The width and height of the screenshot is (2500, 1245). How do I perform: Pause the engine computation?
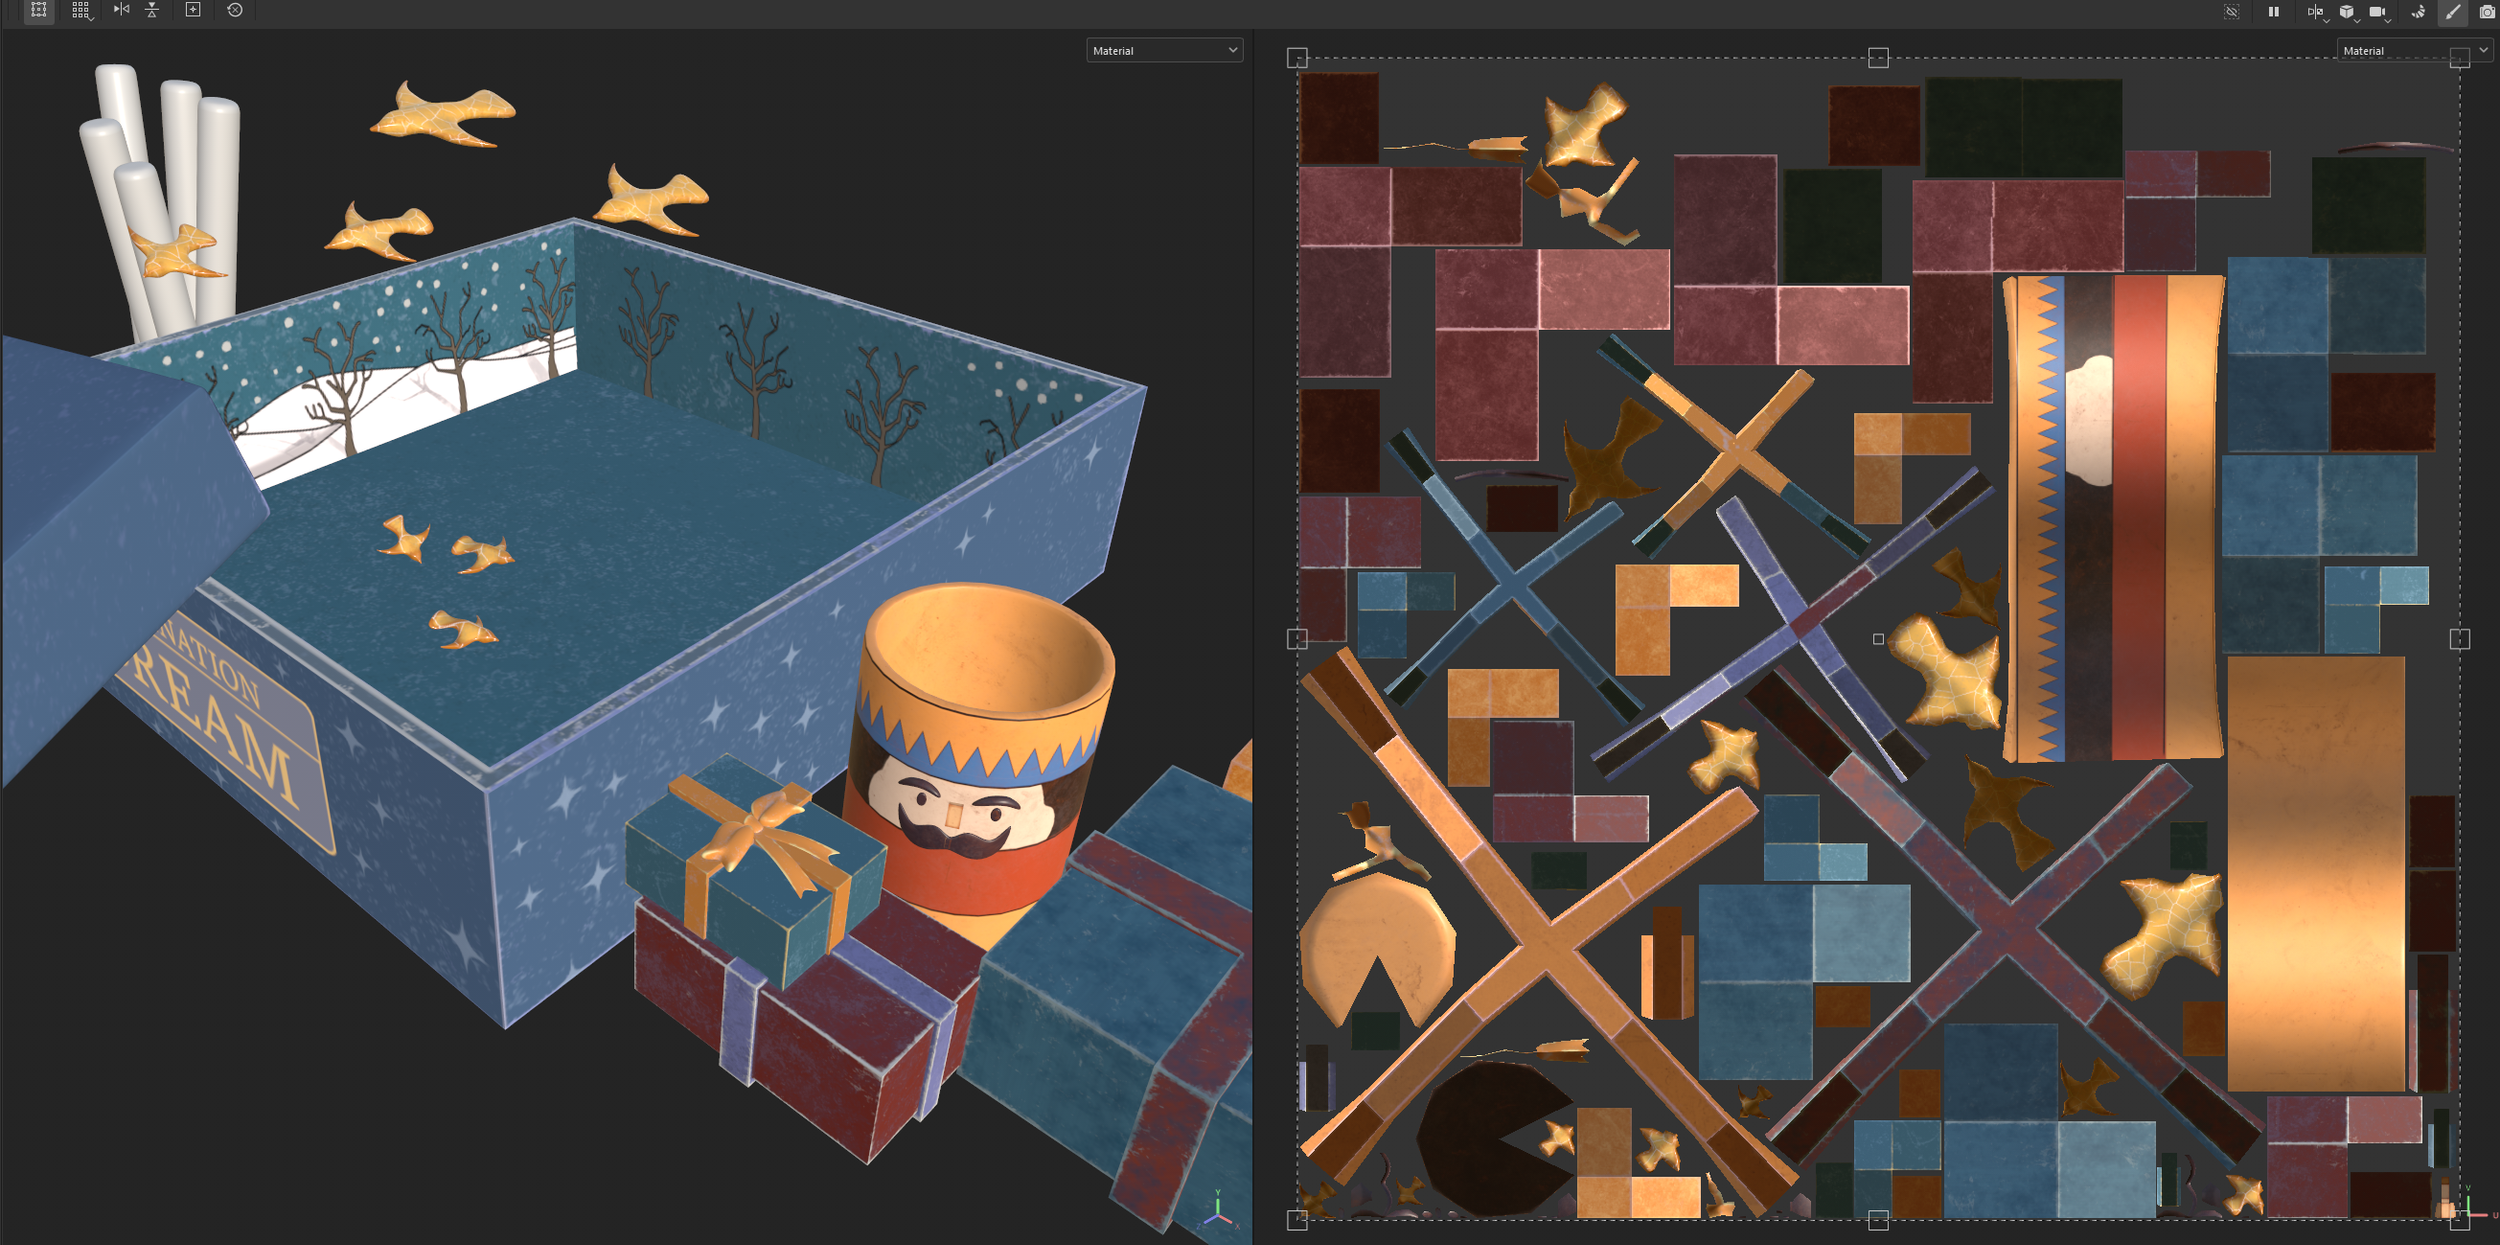[2273, 12]
